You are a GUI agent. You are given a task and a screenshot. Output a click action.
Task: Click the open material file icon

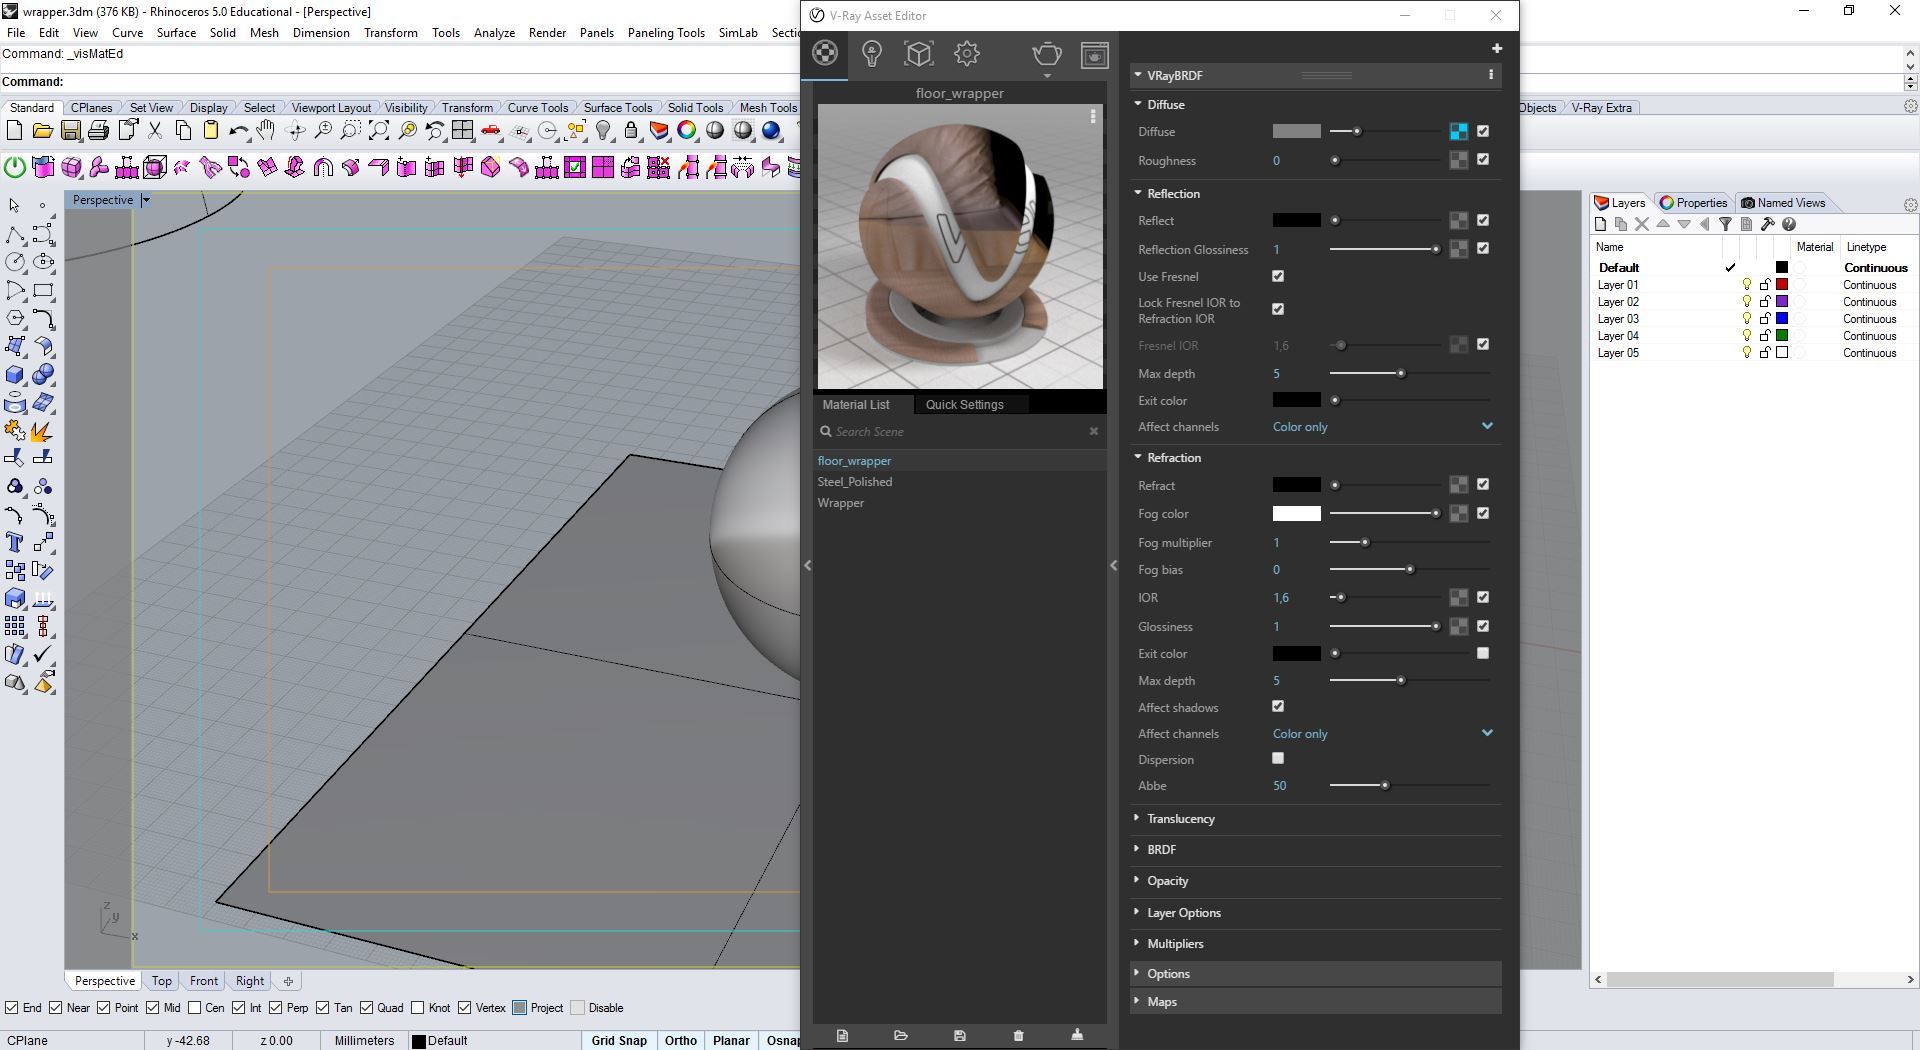[x=901, y=1036]
